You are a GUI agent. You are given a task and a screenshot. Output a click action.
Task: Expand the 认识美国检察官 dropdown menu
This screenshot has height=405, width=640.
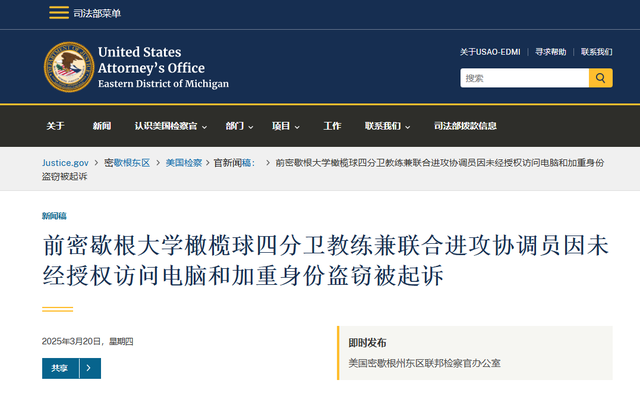tap(171, 126)
